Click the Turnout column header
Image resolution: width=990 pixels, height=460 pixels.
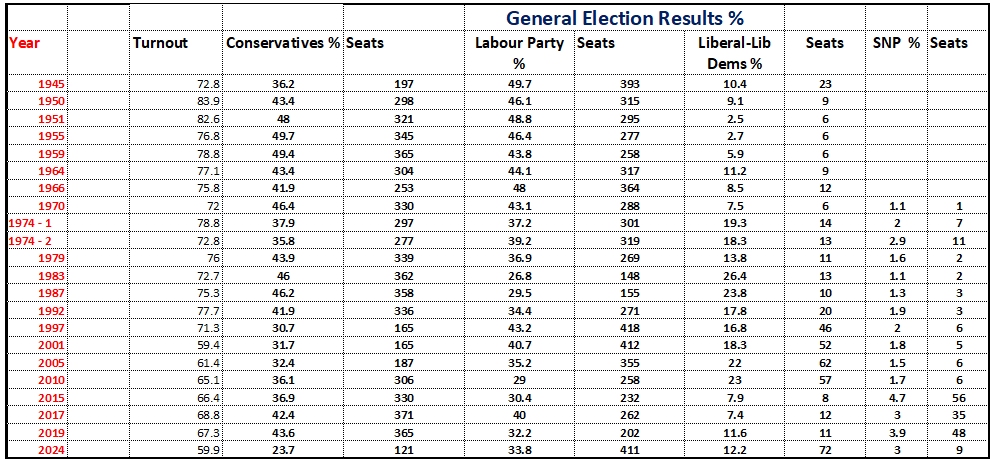(x=160, y=44)
